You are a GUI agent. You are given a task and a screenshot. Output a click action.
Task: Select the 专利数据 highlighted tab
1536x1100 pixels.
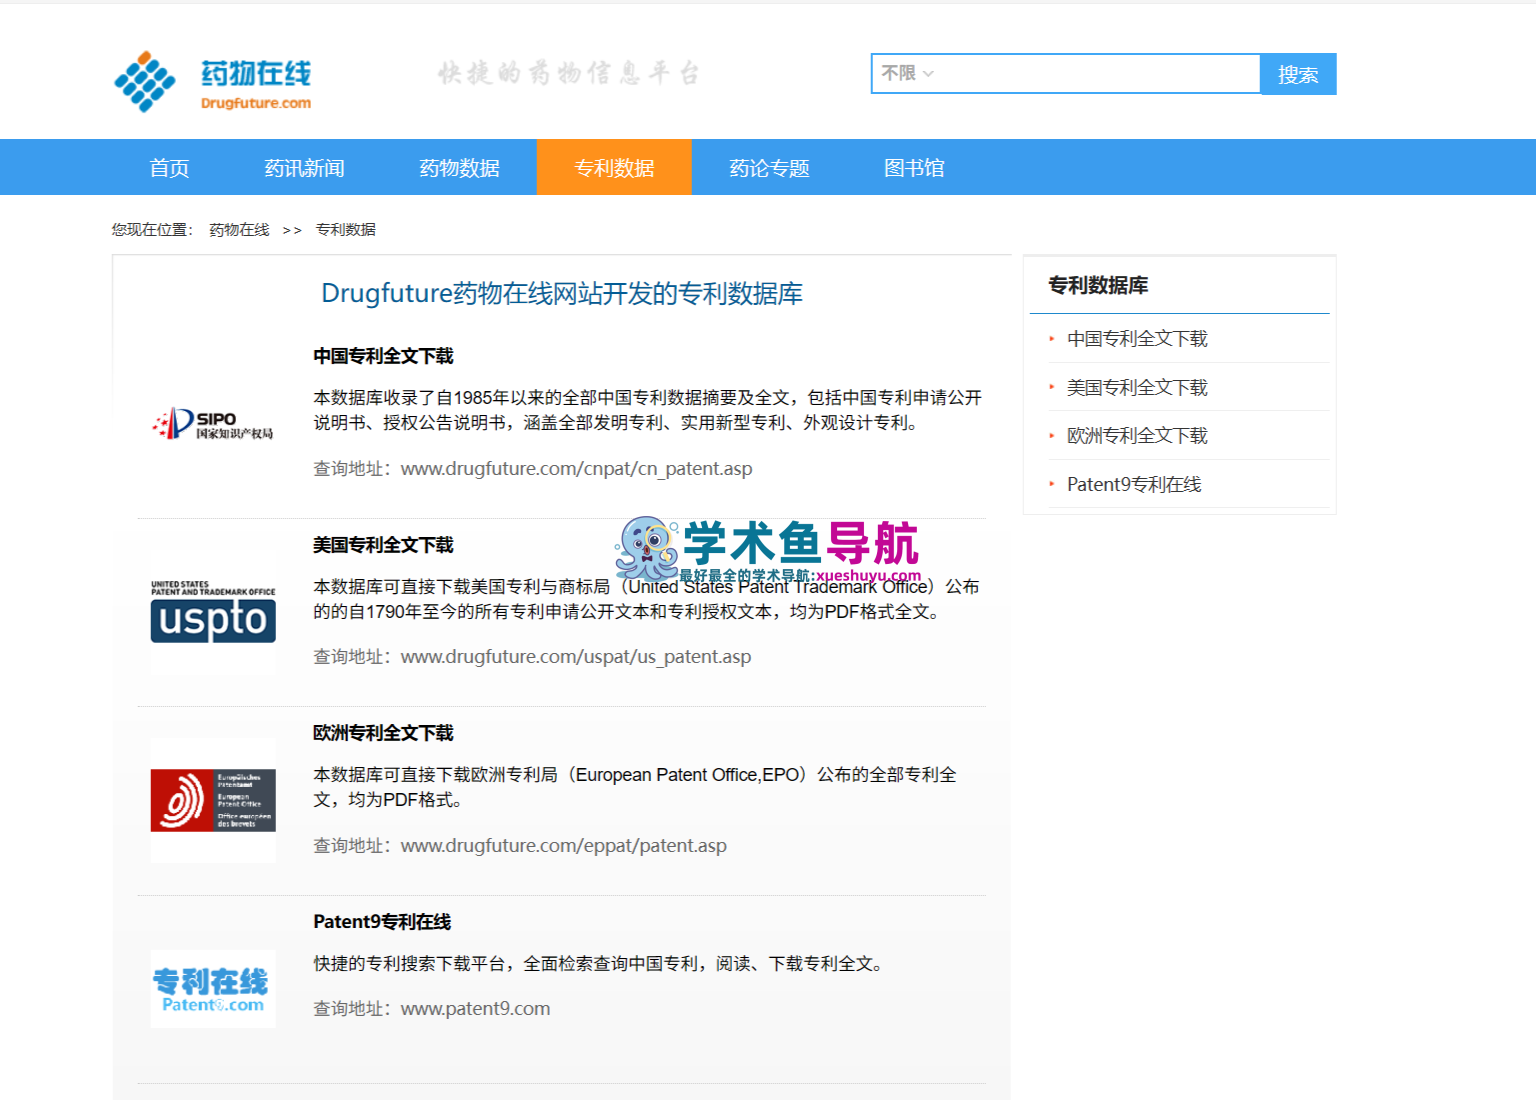point(614,167)
